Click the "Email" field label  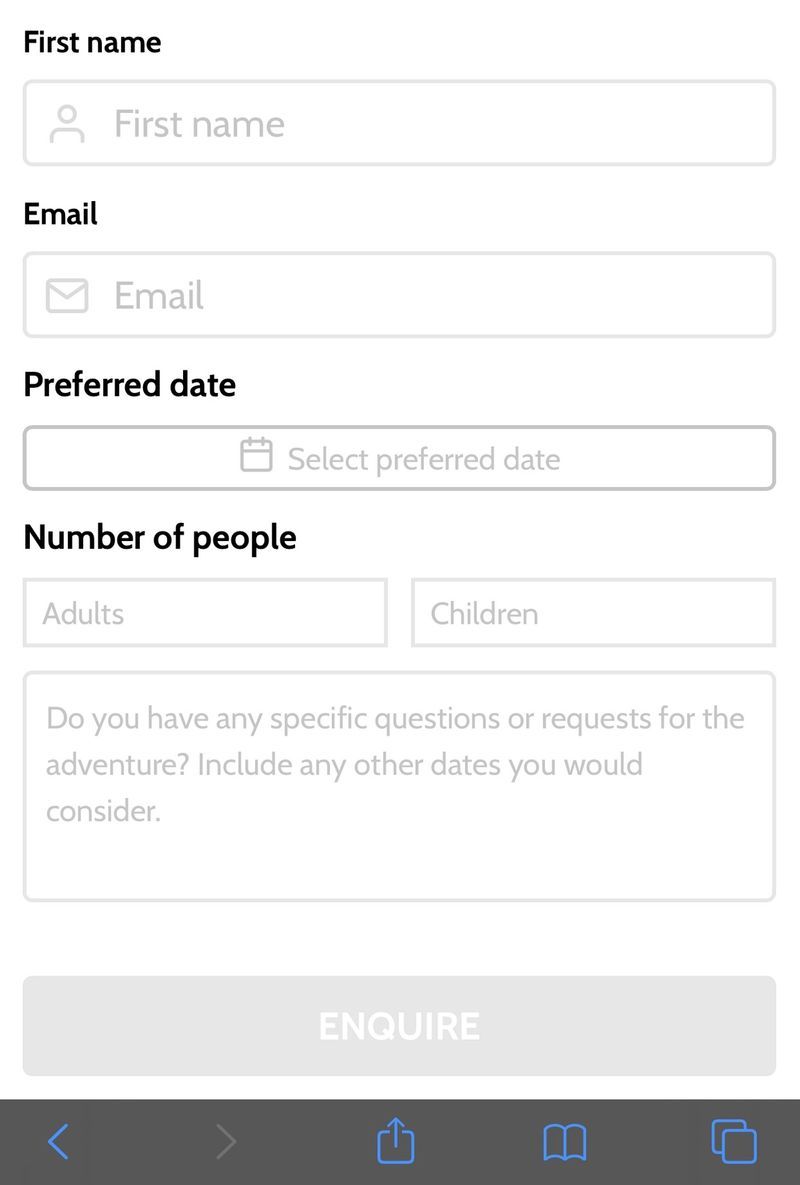(60, 214)
